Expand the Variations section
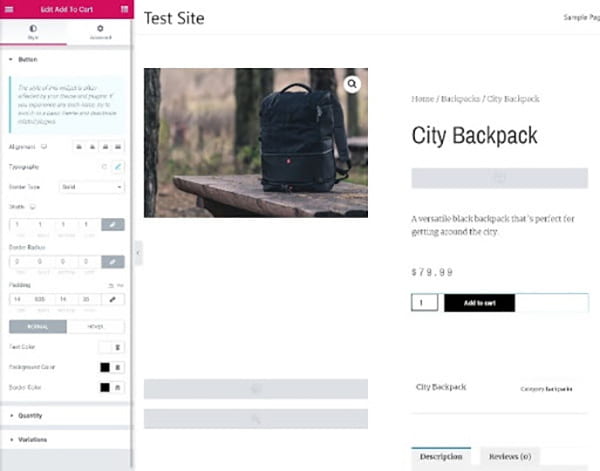 click(32, 440)
